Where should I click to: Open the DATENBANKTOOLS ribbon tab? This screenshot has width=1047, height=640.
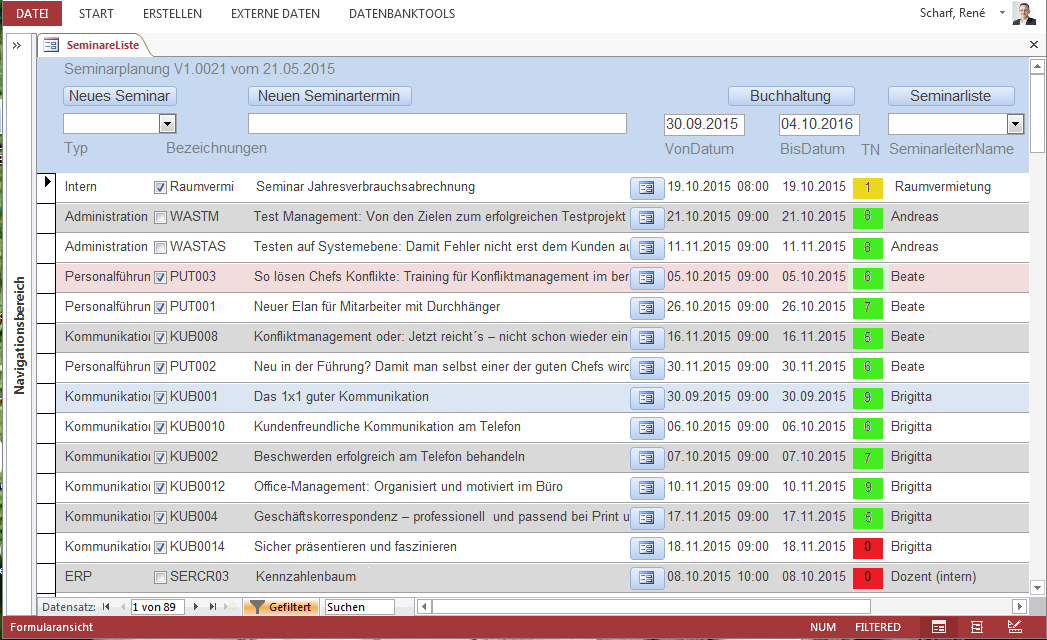[402, 14]
